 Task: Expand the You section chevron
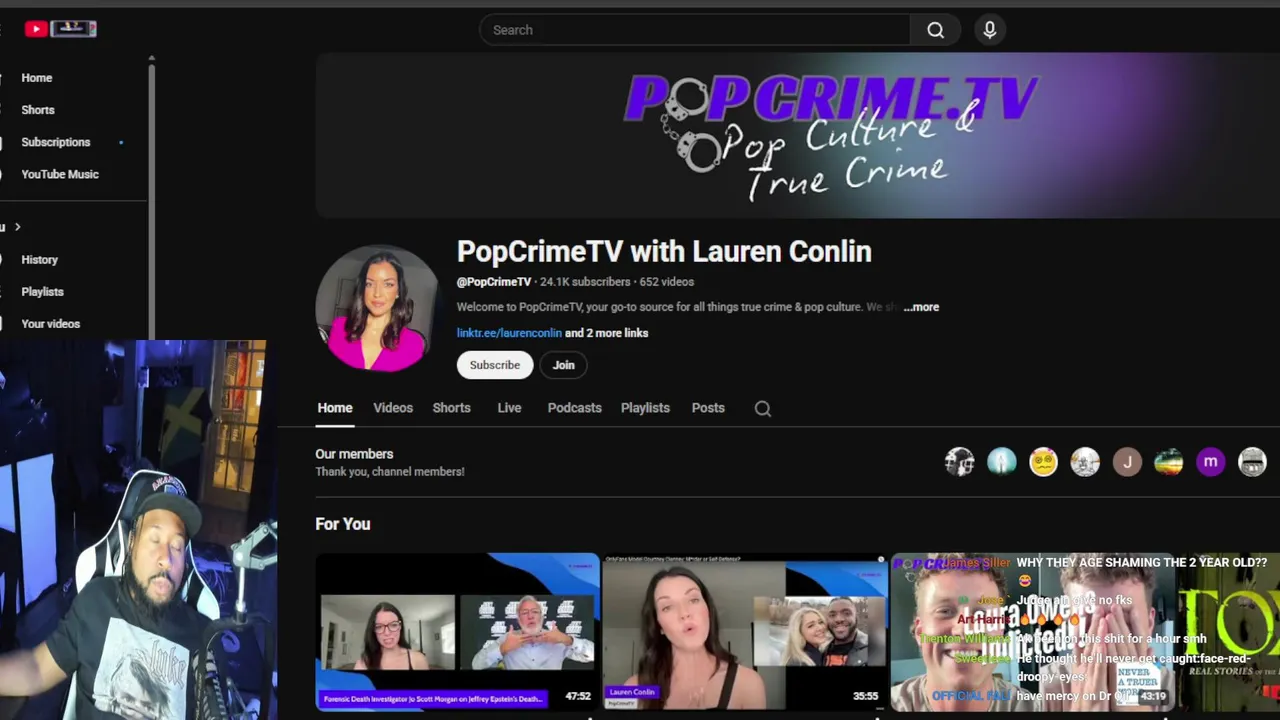click(17, 227)
